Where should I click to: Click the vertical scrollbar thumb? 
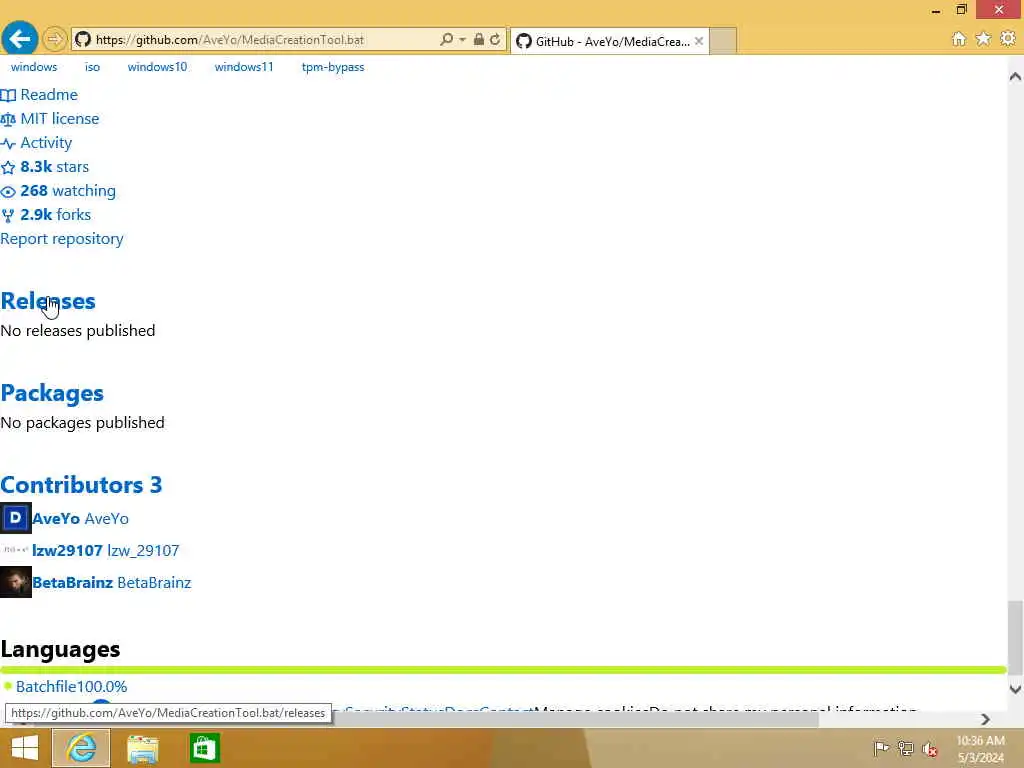pos(1015,638)
